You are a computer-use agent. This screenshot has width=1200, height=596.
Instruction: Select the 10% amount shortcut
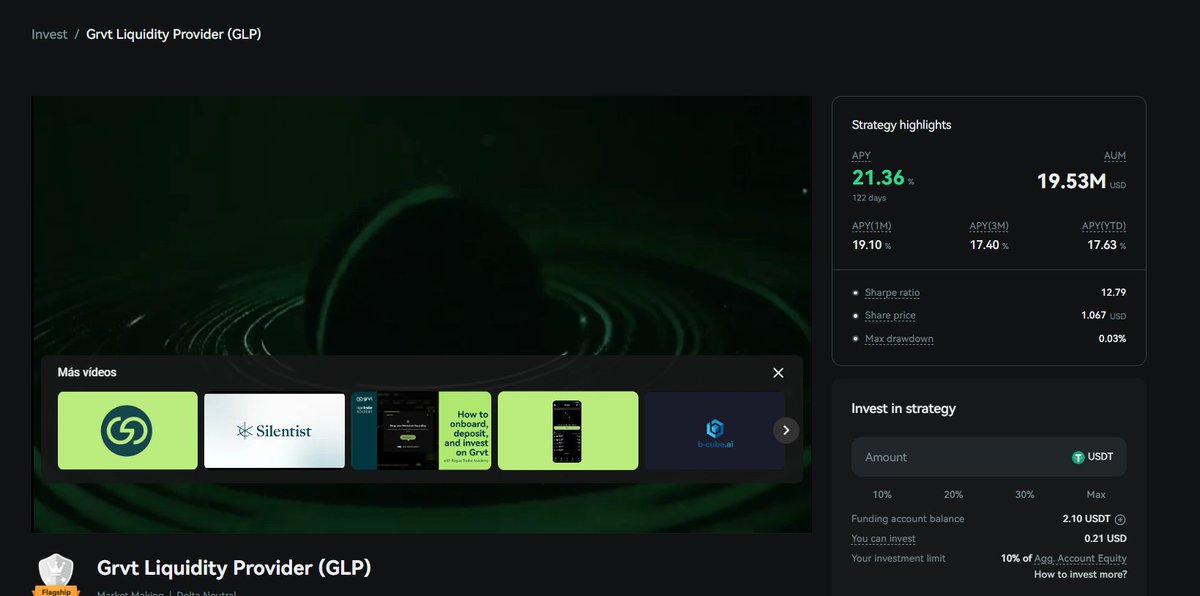(882, 495)
